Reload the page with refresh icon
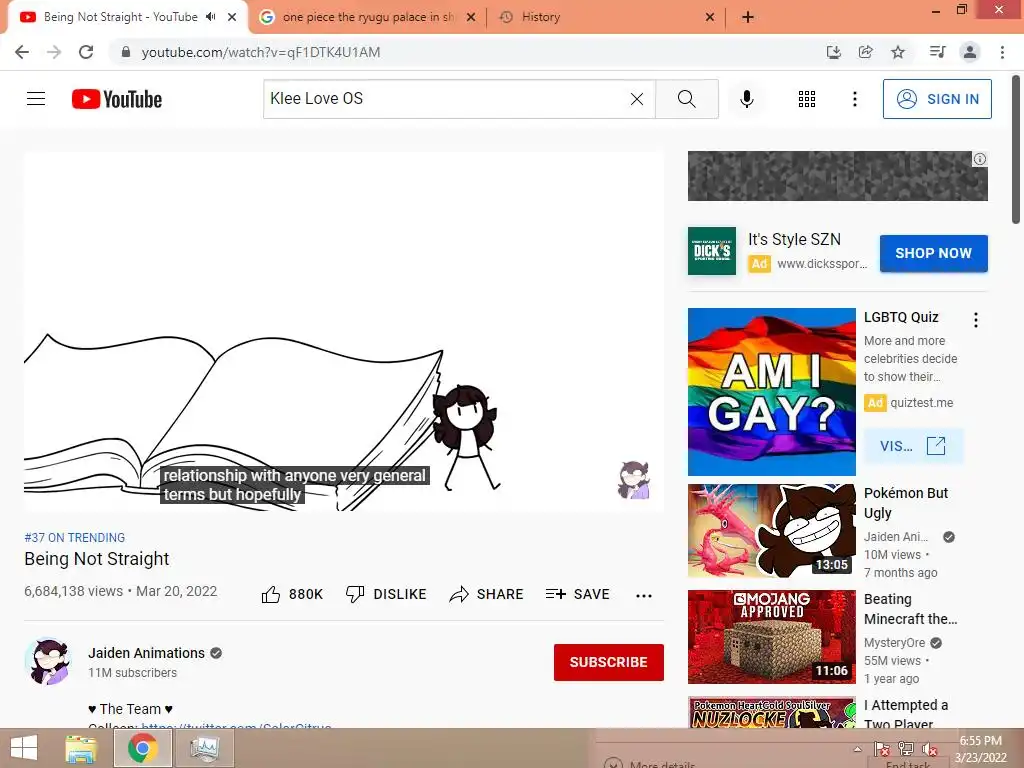1024x768 pixels. coord(86,52)
